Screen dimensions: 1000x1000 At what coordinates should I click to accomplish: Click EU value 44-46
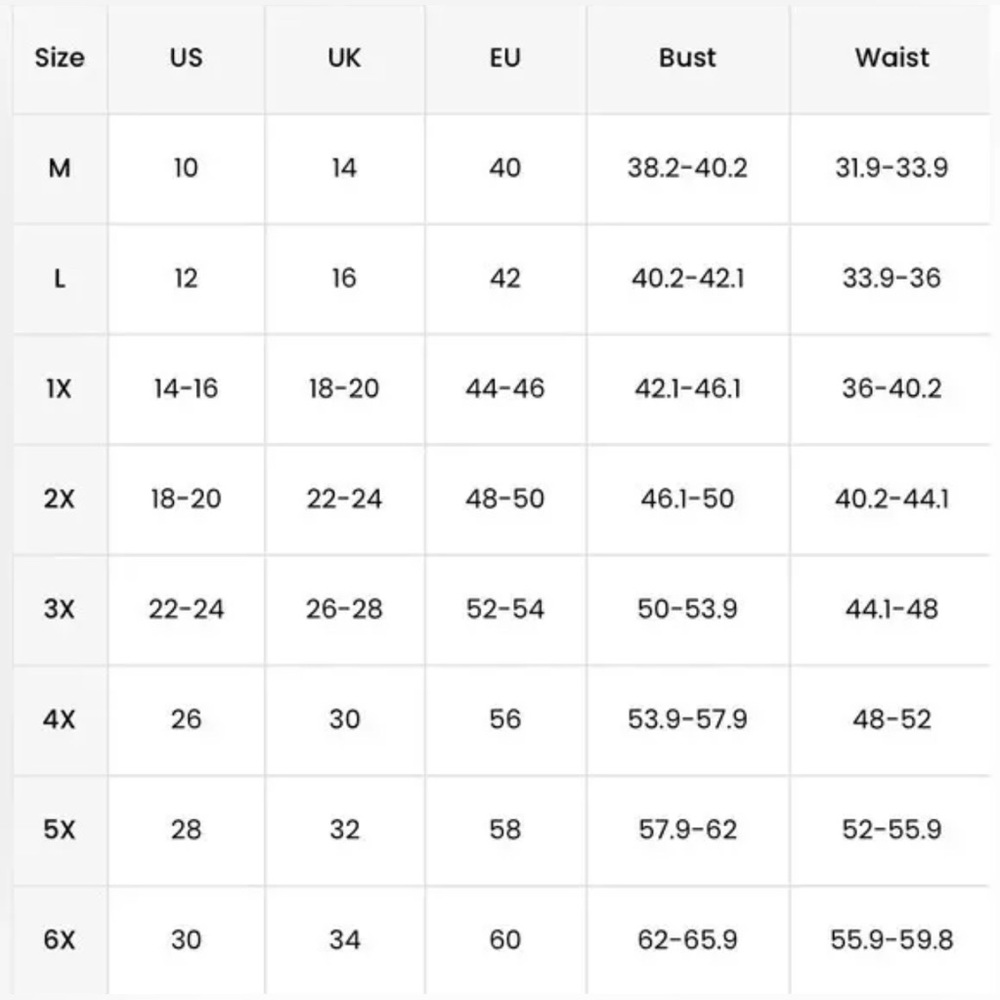(505, 388)
